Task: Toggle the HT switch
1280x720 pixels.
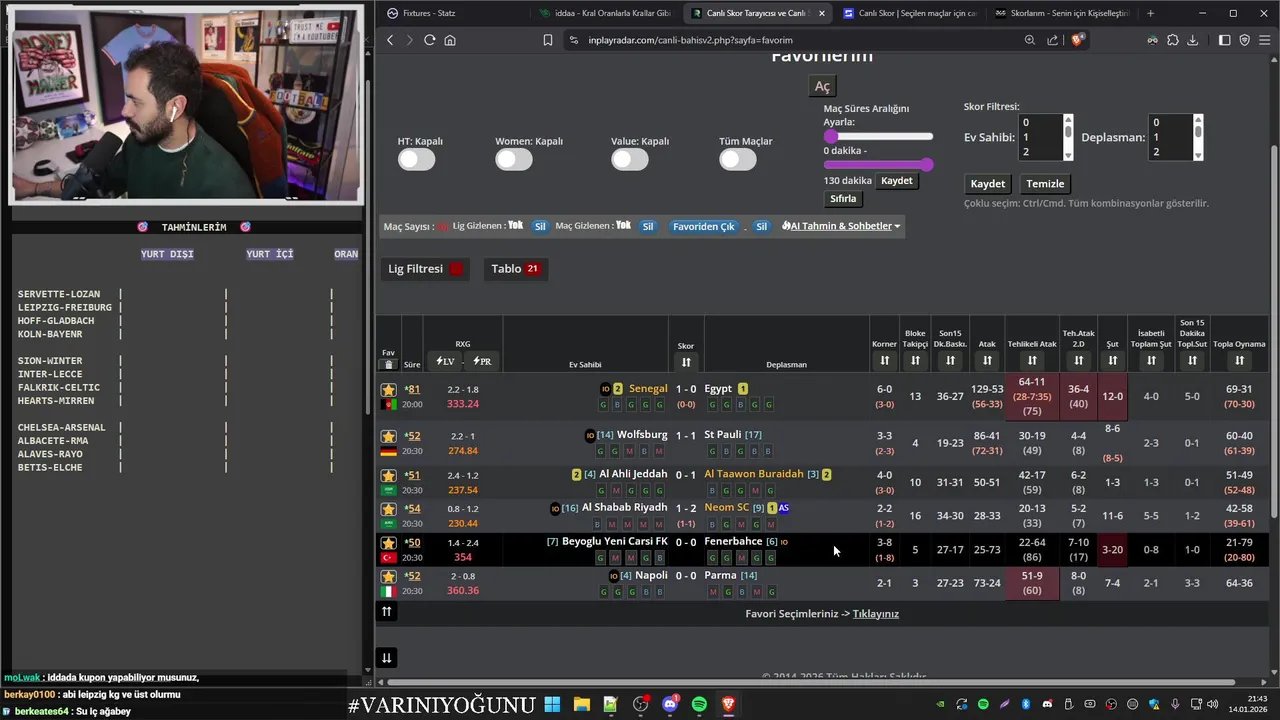Action: 417,159
